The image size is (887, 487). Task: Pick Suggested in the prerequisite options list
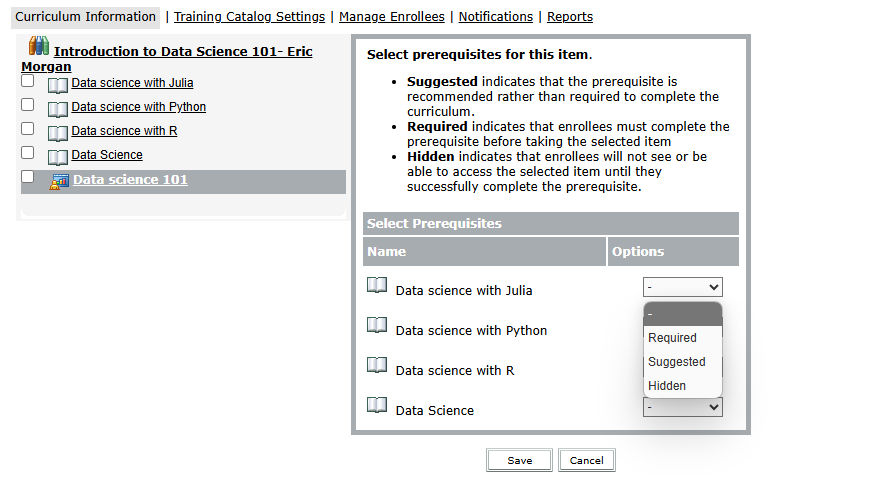[x=676, y=362]
